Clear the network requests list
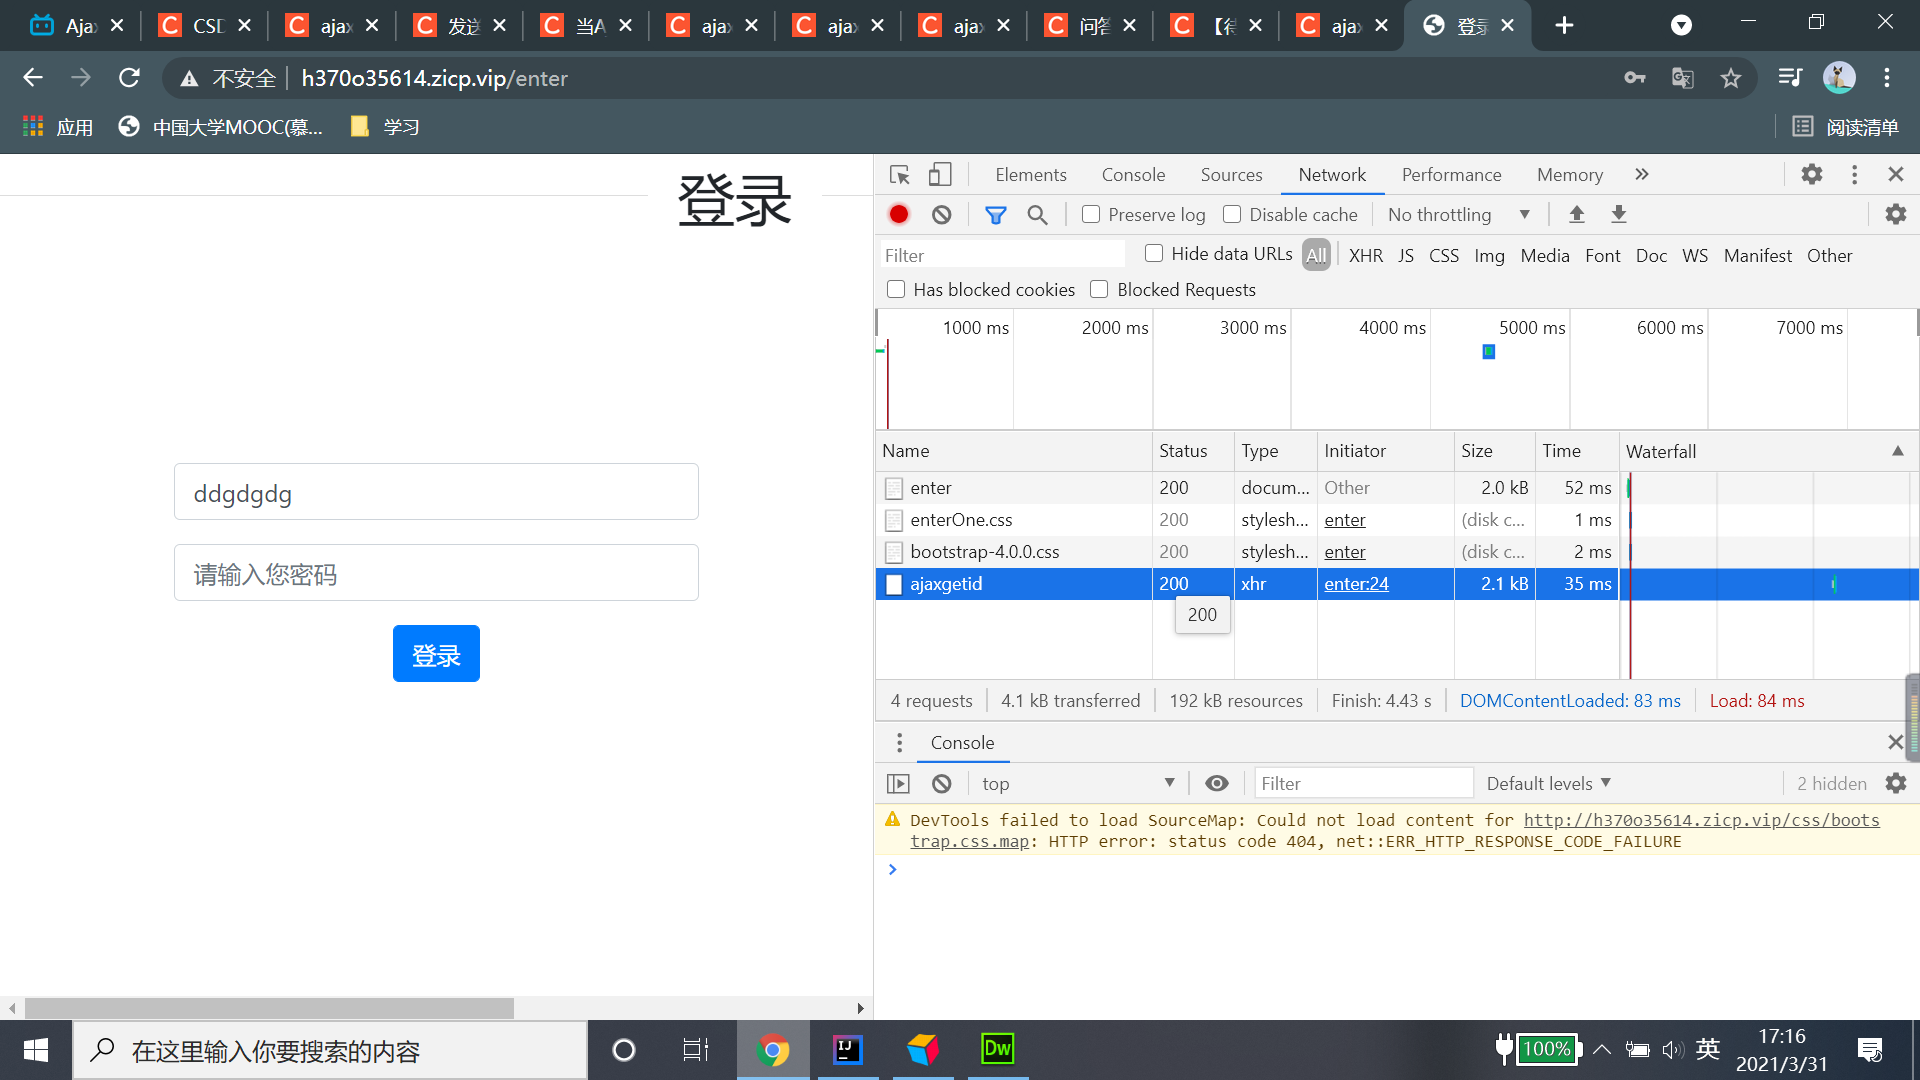Viewport: 1920px width, 1080px height. [941, 214]
